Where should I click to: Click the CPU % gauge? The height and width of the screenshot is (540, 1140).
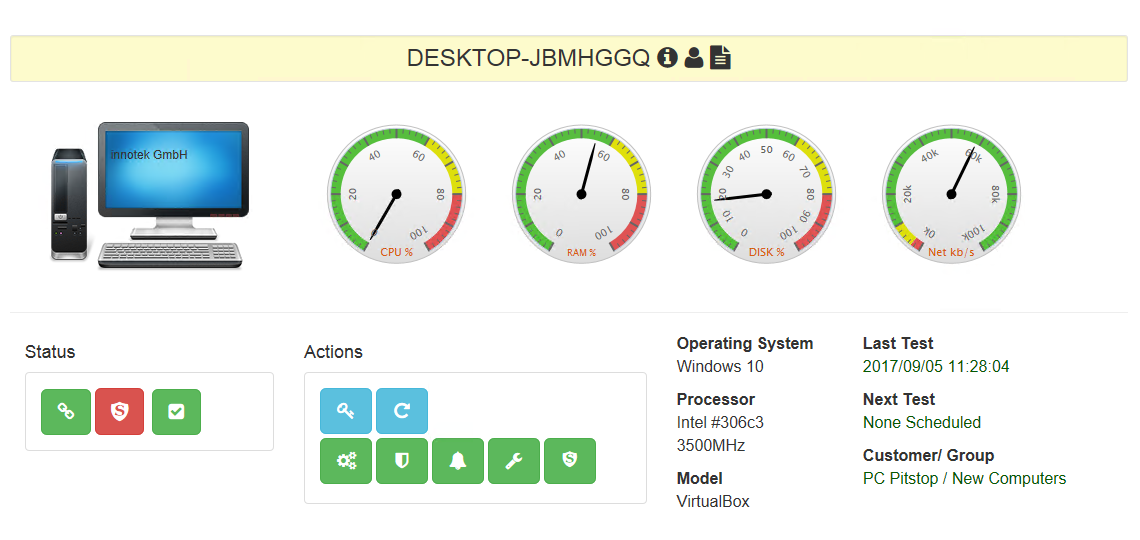click(396, 194)
